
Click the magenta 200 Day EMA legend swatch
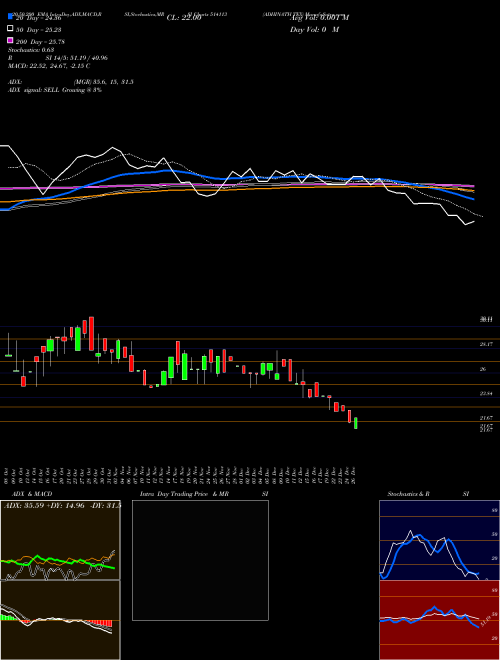click(11, 41)
